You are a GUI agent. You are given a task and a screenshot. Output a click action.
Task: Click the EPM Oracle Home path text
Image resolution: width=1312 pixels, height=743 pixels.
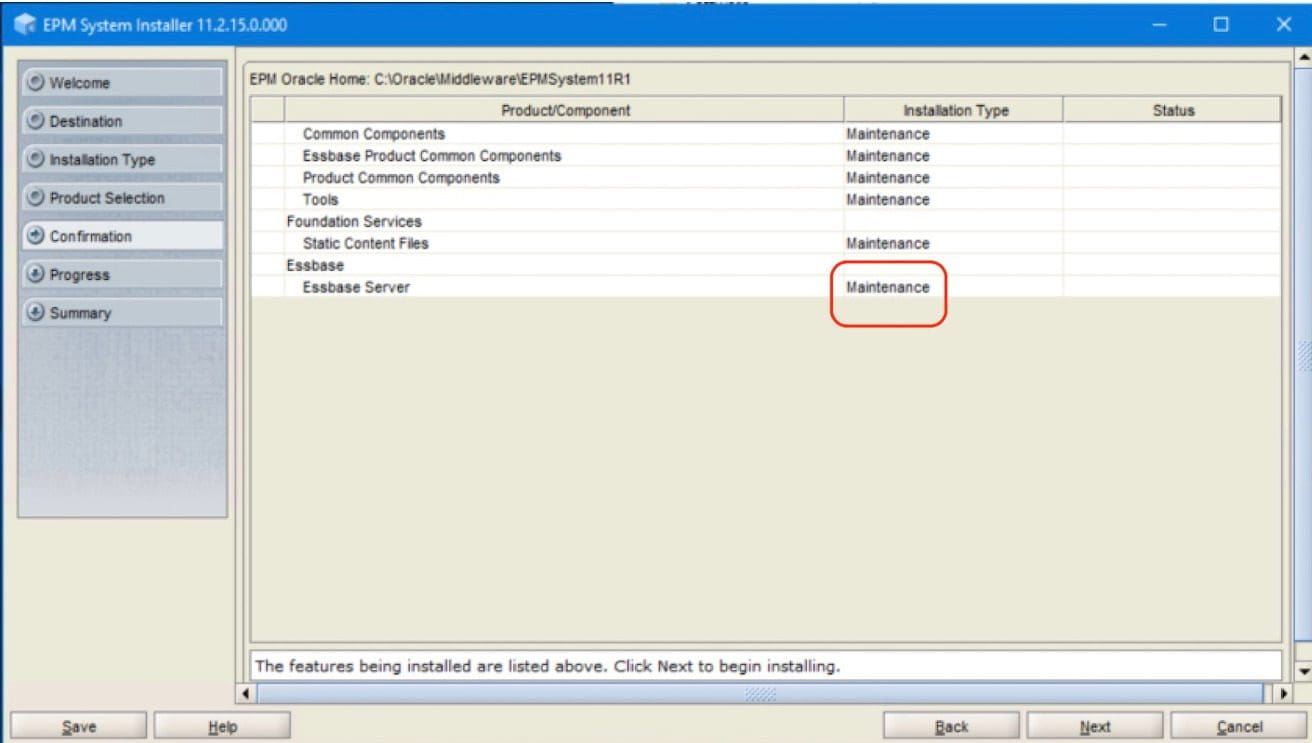click(x=439, y=79)
